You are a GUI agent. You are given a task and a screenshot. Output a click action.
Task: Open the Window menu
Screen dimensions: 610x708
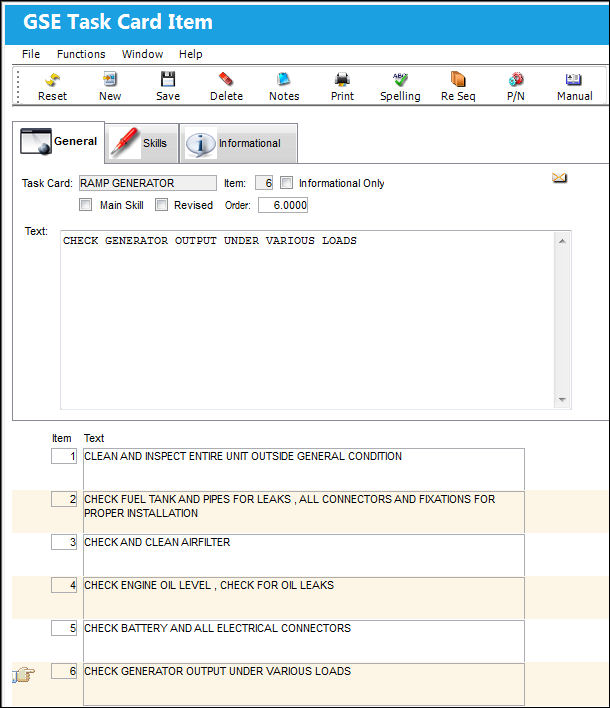point(142,54)
